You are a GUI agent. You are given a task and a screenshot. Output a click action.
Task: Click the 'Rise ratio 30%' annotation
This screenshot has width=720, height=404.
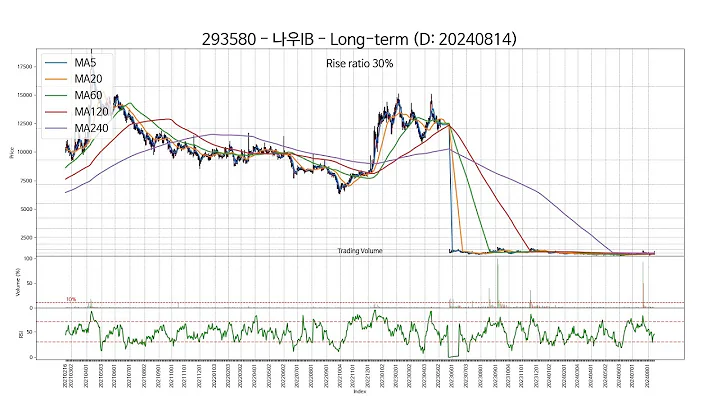click(x=360, y=63)
